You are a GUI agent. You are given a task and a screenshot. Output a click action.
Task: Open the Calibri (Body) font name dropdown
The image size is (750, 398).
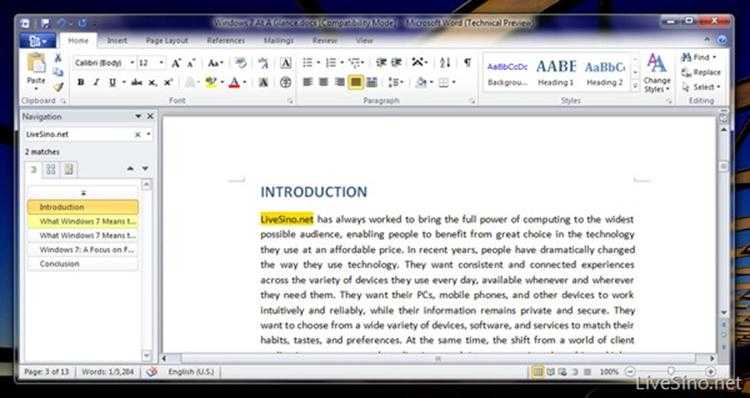pos(132,63)
